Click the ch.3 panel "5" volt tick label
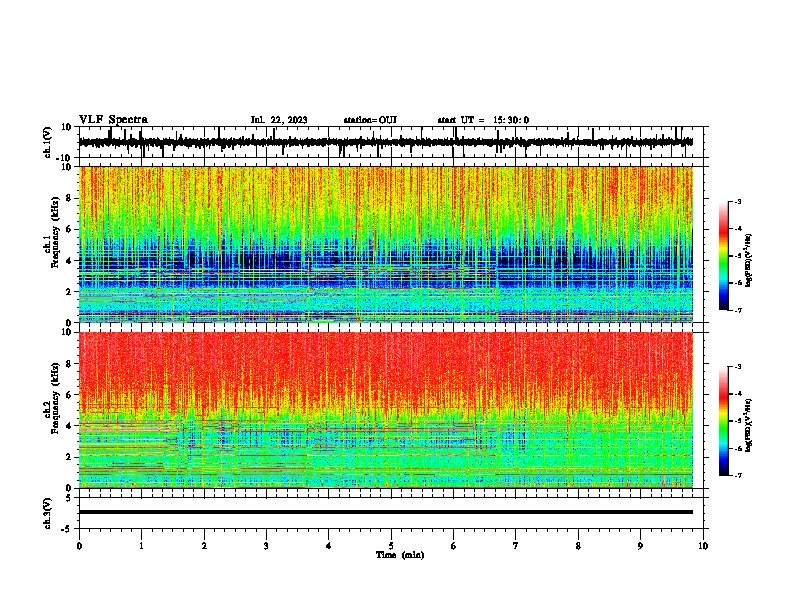This screenshot has height=612, width=792. [69, 498]
